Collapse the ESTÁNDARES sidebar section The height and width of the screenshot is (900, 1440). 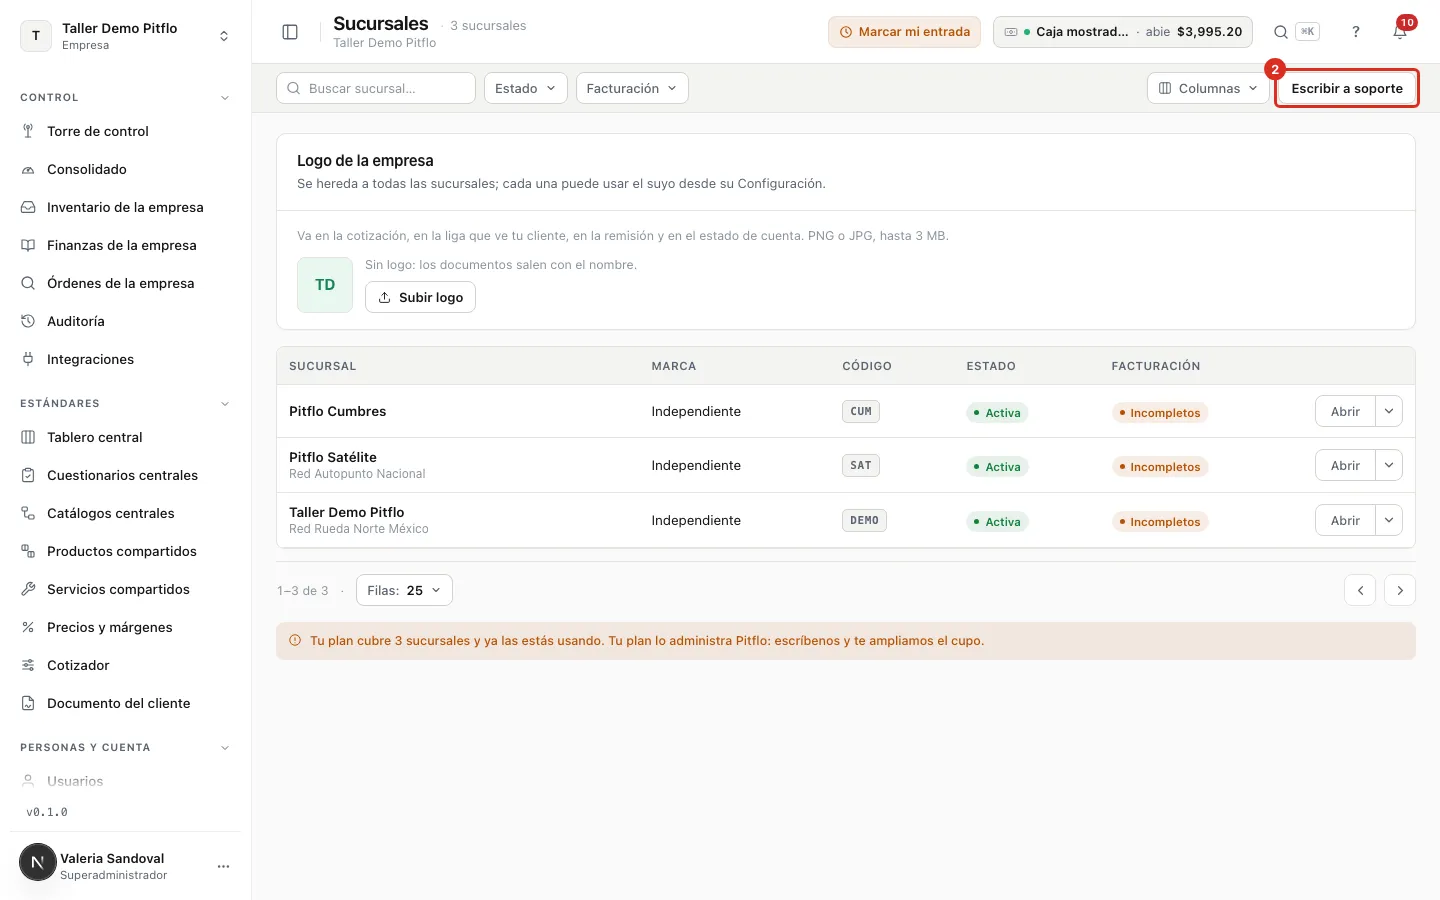pos(225,404)
